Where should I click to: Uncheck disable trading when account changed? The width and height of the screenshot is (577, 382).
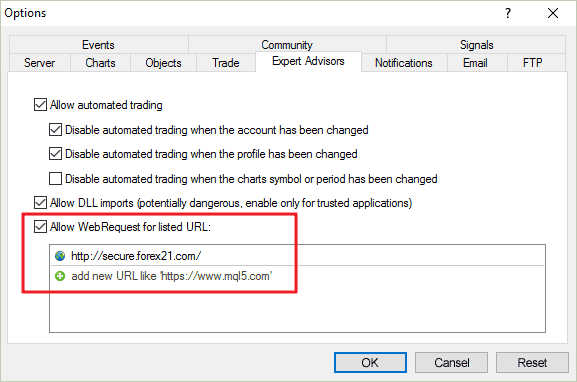[x=55, y=130]
